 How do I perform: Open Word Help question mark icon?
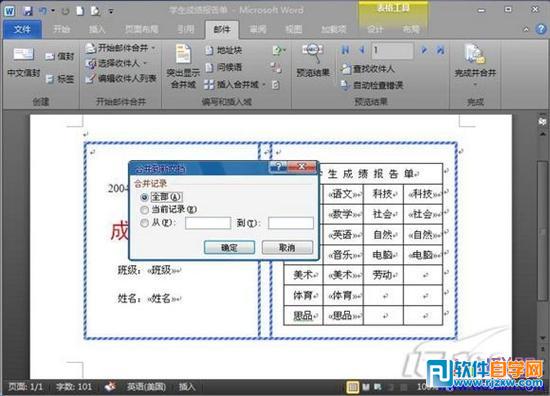point(541,29)
